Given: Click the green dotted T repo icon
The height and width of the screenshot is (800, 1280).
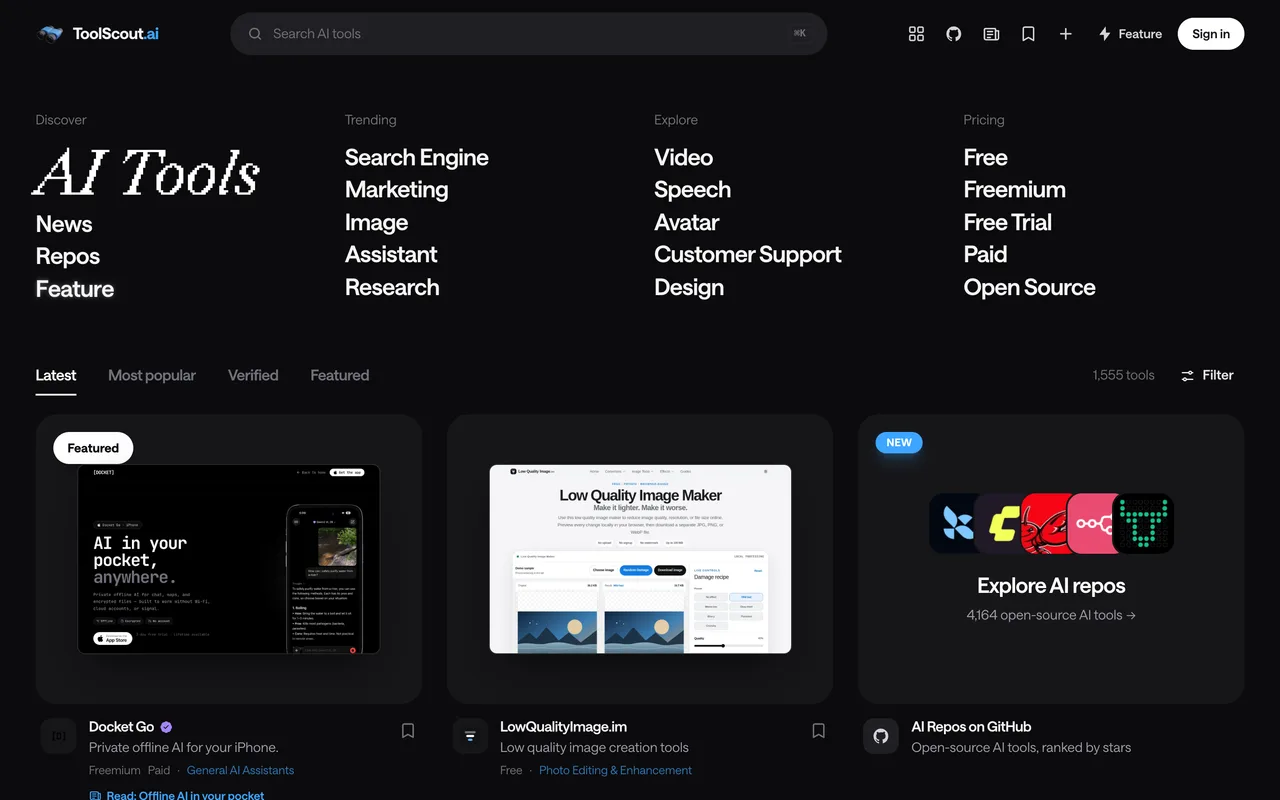Looking at the screenshot, I should pos(1143,523).
